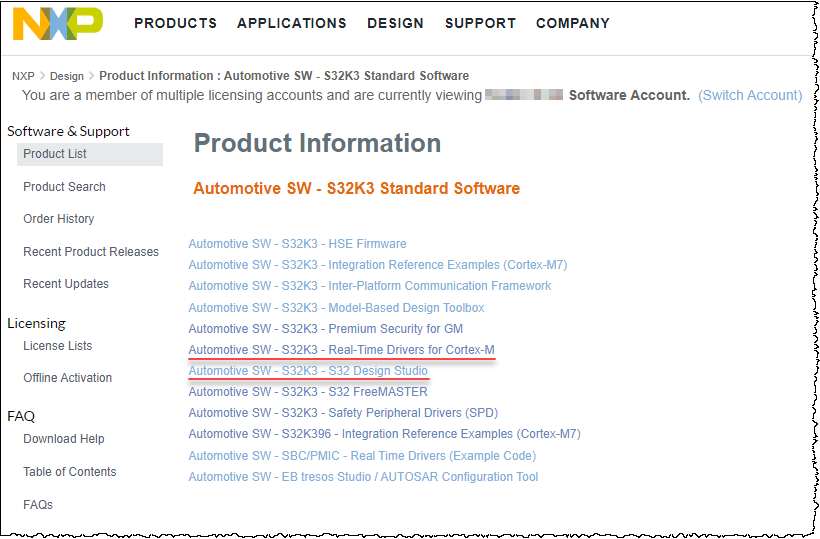Open the SUPPORT menu
820x539 pixels.
tap(480, 23)
